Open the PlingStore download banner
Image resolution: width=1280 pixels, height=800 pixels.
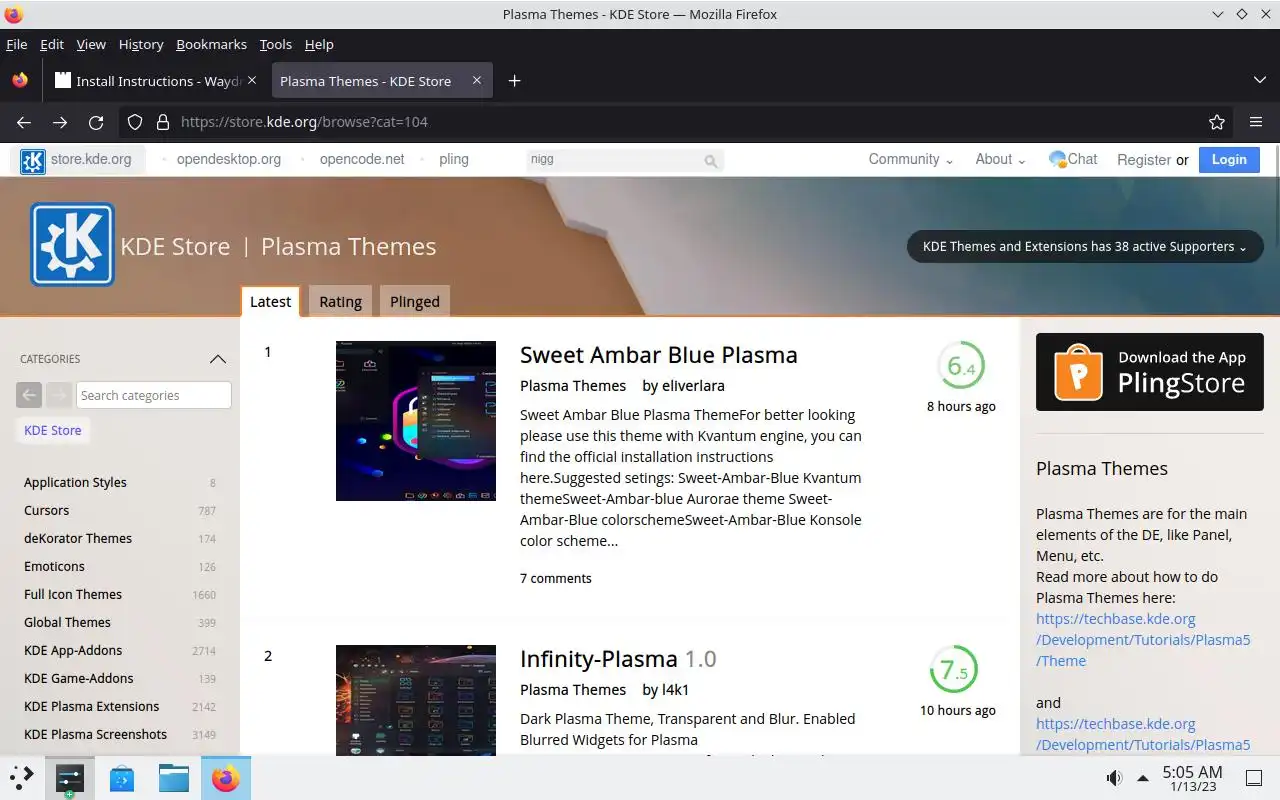1150,372
